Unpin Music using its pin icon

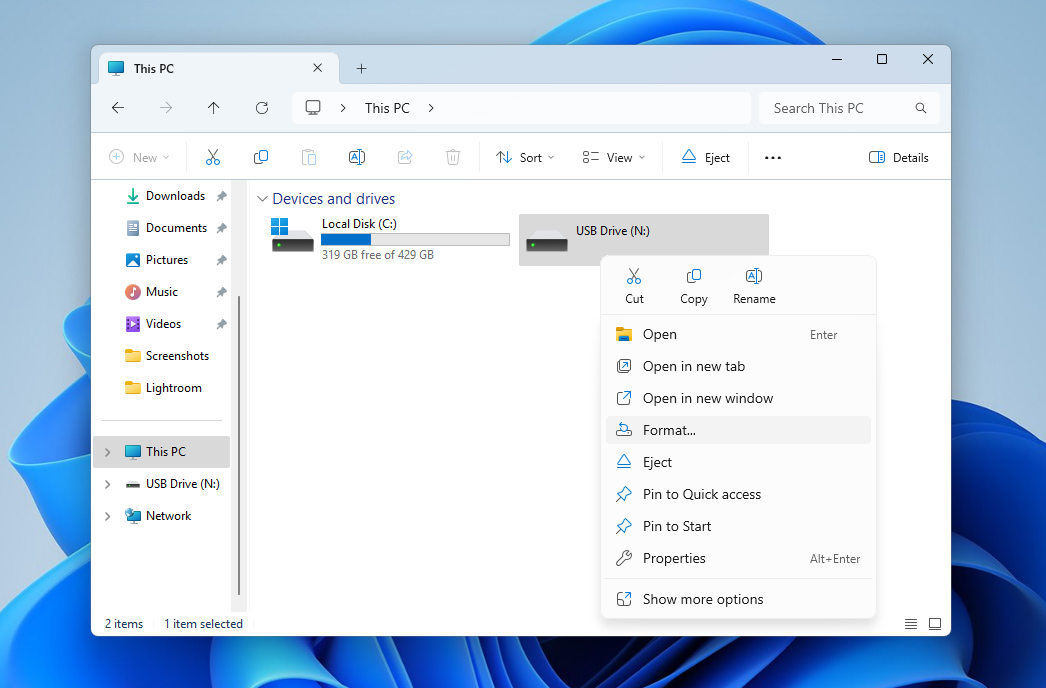point(221,292)
